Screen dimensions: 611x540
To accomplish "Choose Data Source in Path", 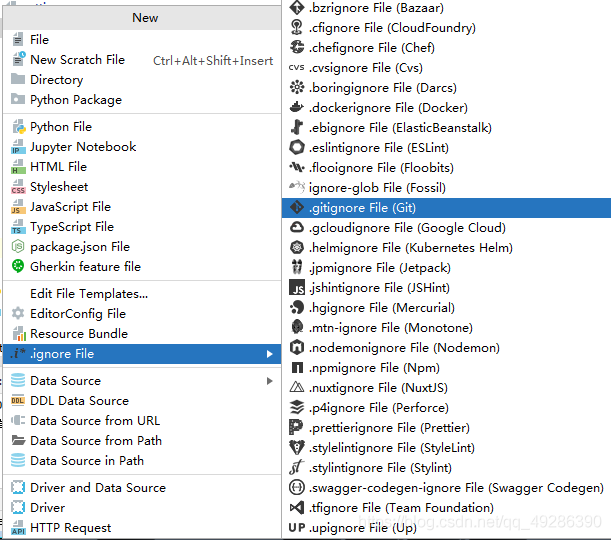I will pos(142,461).
